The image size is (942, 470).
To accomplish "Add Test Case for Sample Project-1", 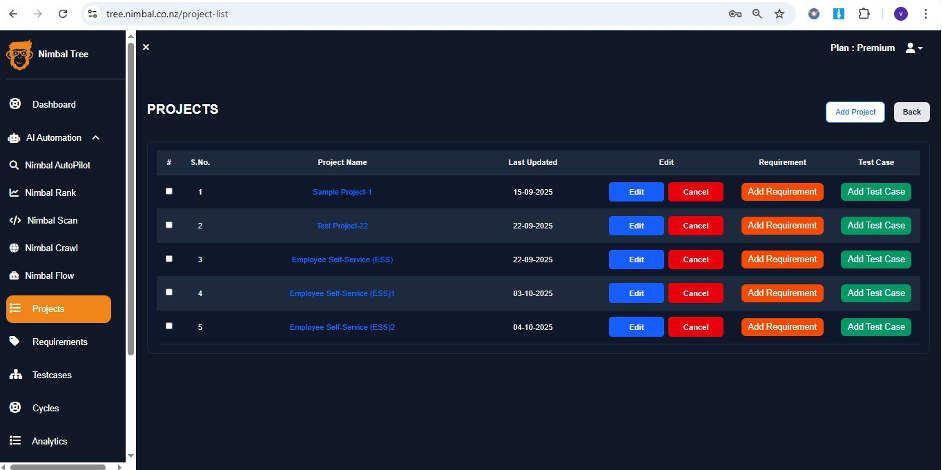I will tap(876, 192).
